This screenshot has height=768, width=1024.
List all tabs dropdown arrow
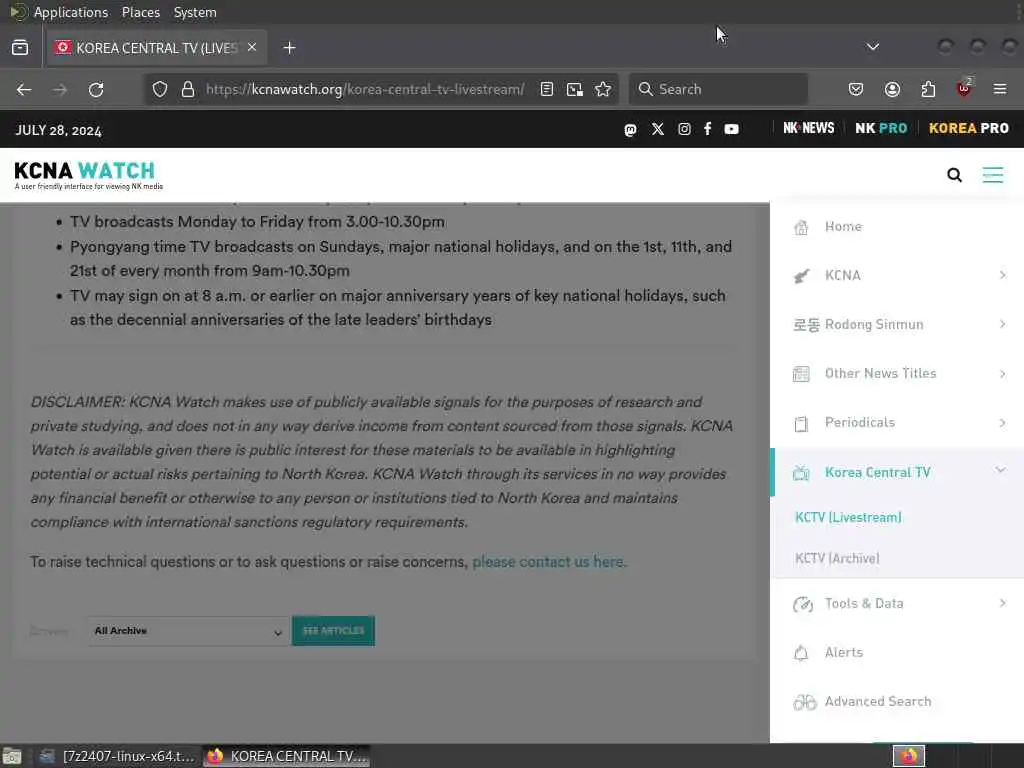(x=872, y=47)
